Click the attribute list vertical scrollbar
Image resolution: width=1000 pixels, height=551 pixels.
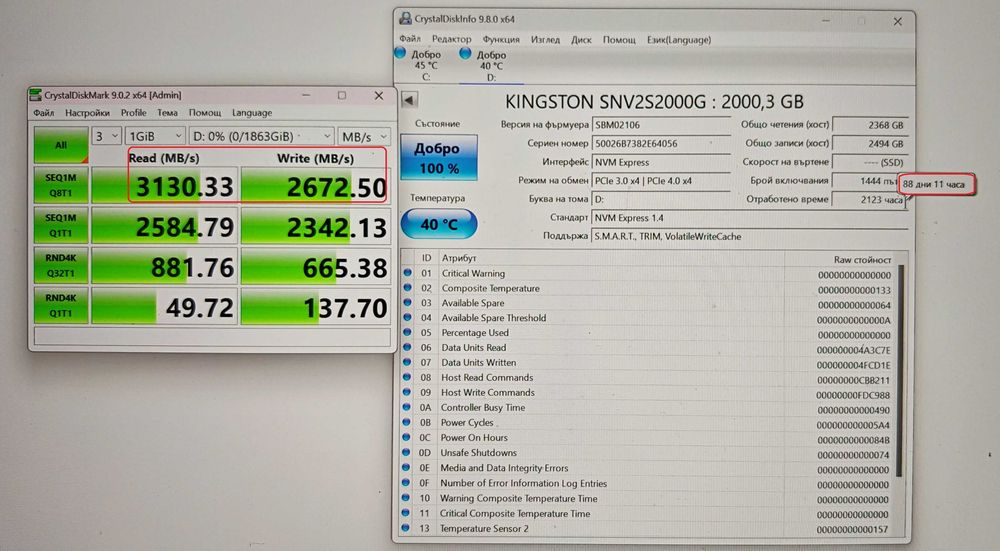click(900, 370)
